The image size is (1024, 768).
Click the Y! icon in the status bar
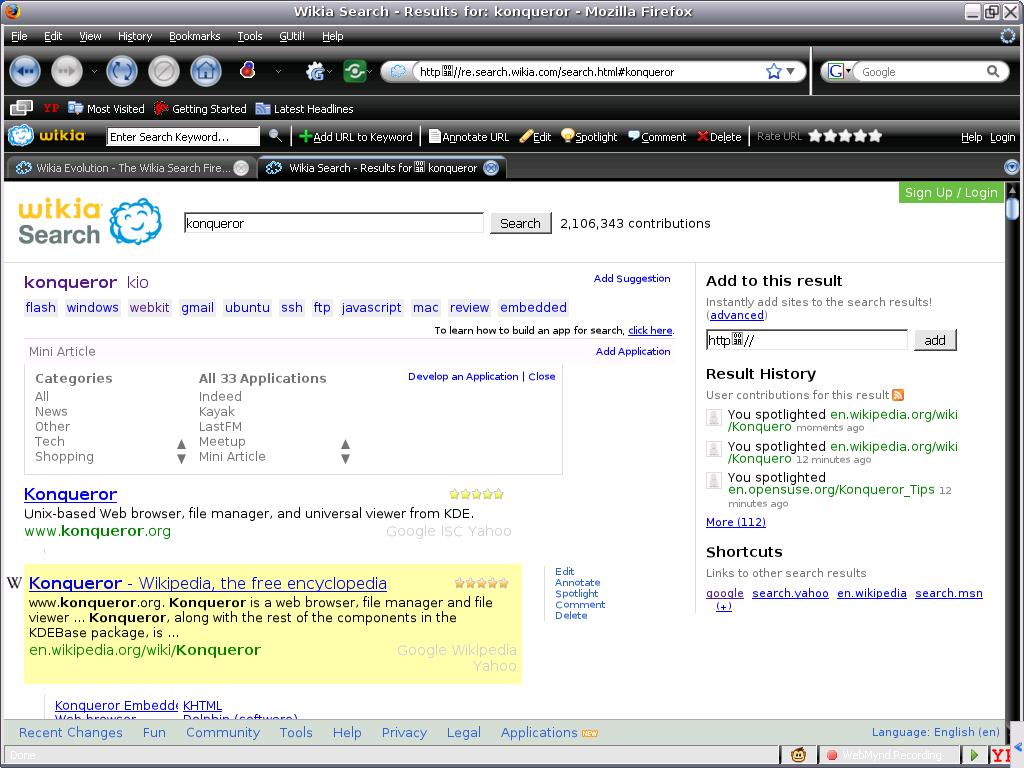1000,755
